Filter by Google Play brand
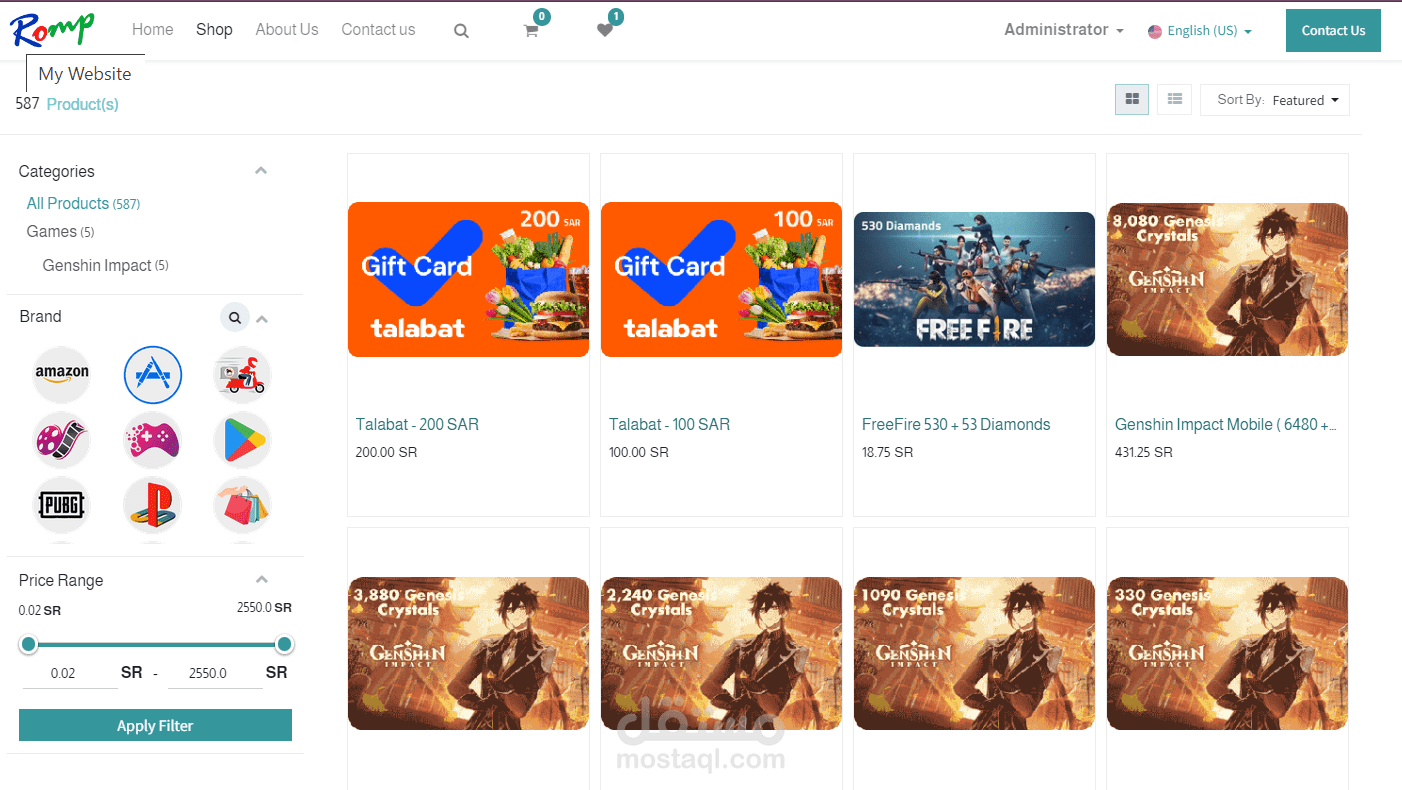Image resolution: width=1402 pixels, height=790 pixels. click(243, 440)
